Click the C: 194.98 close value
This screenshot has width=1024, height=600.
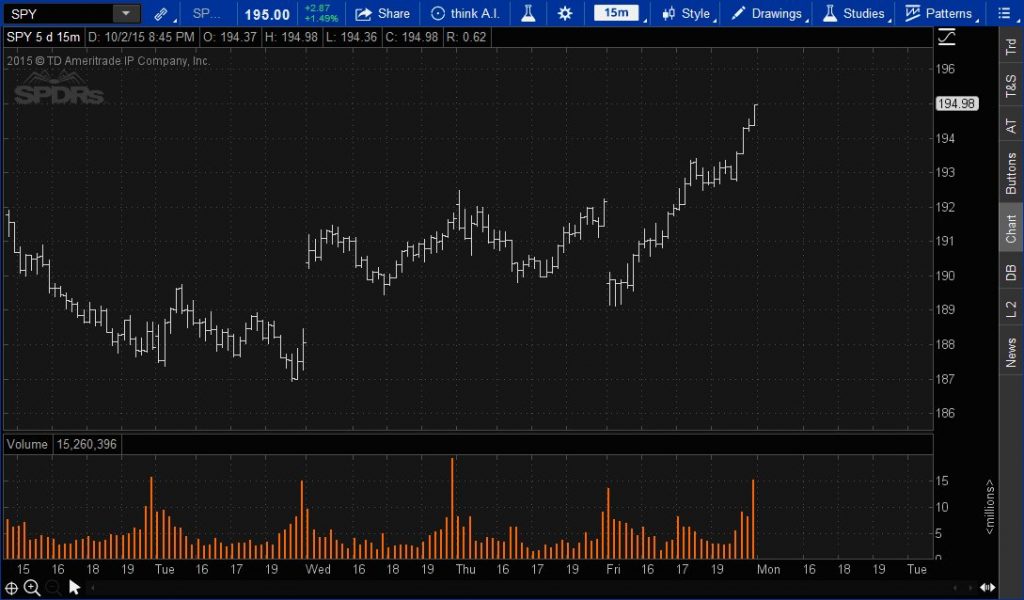point(411,37)
